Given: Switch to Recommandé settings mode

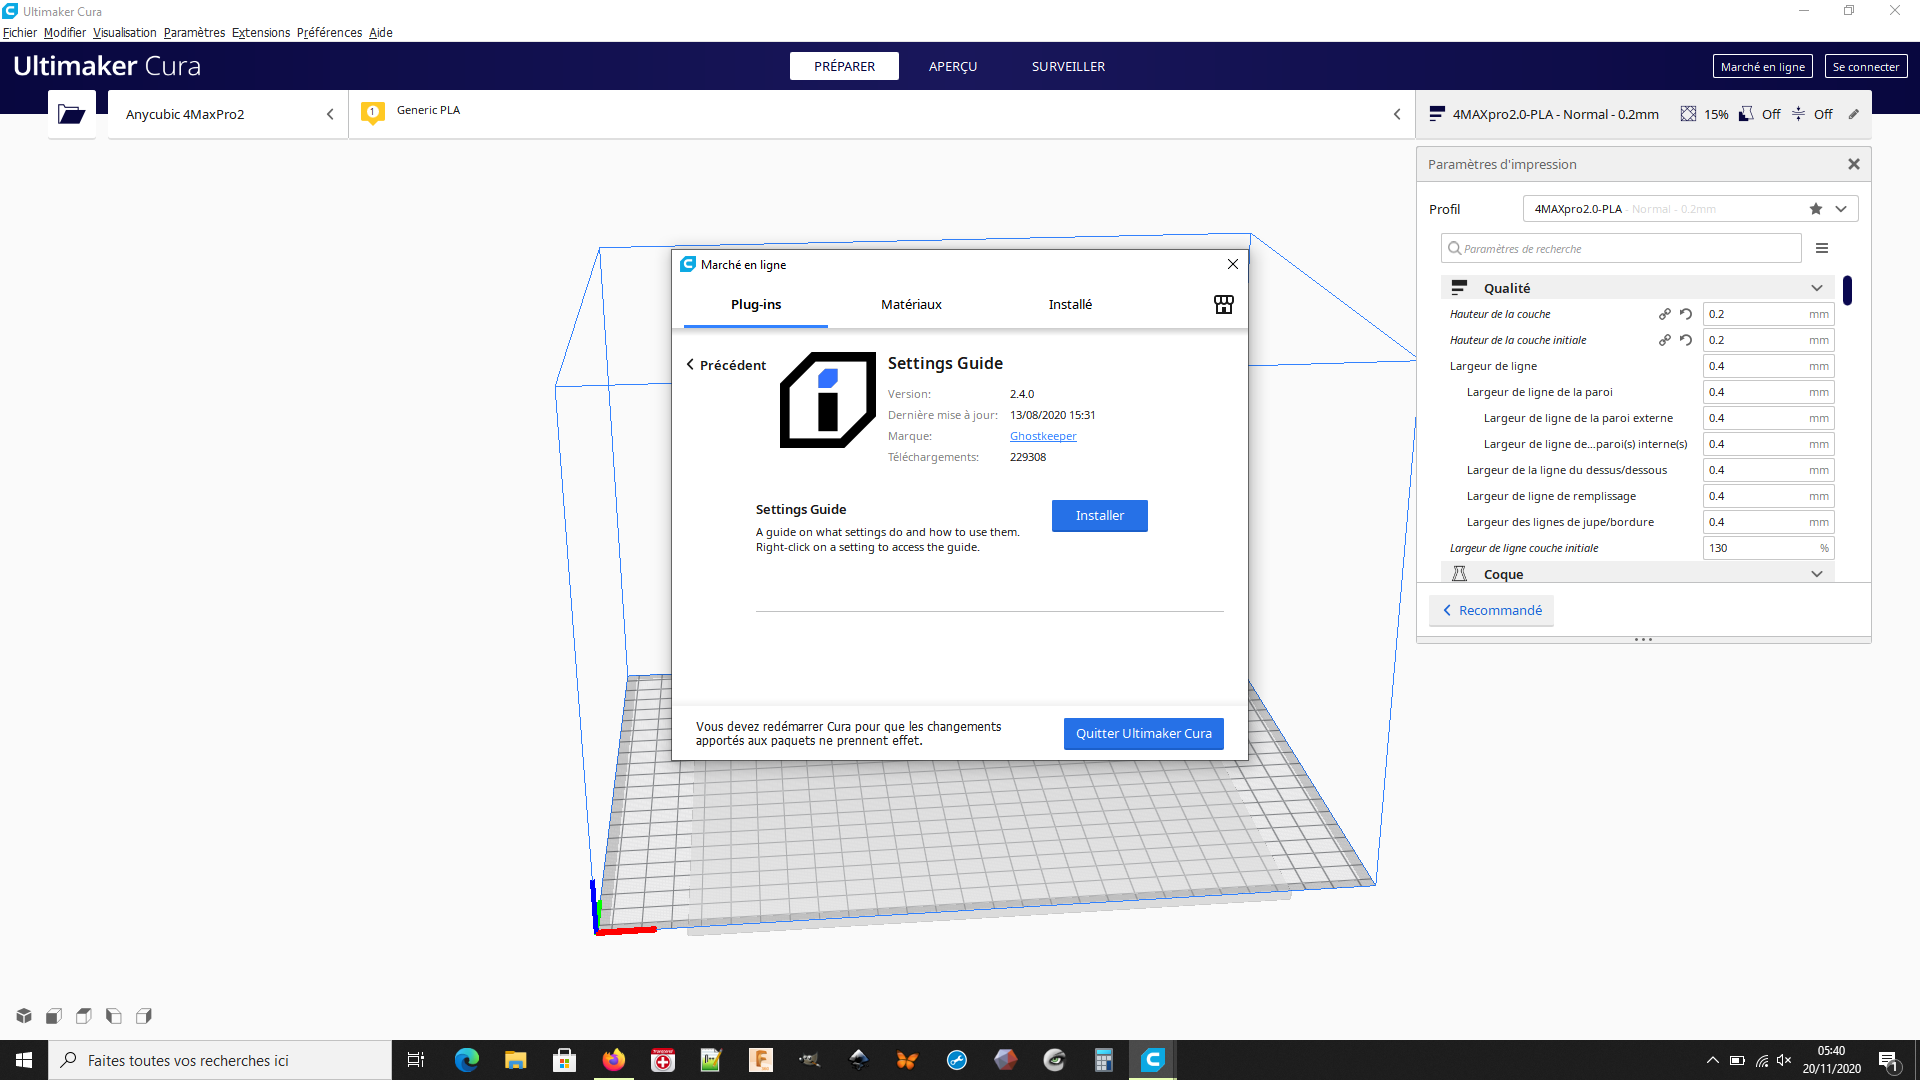Looking at the screenshot, I should click(x=1491, y=610).
